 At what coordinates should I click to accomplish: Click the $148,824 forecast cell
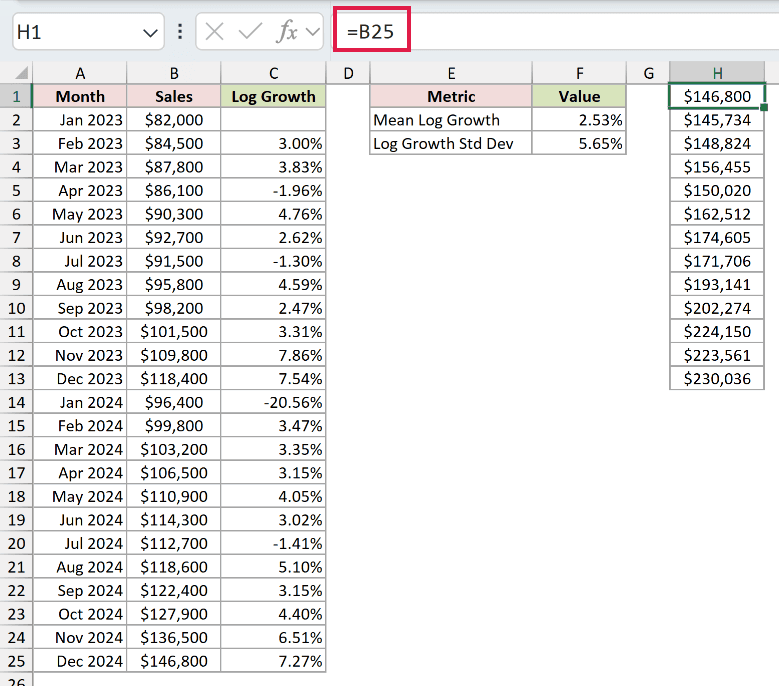pos(717,144)
